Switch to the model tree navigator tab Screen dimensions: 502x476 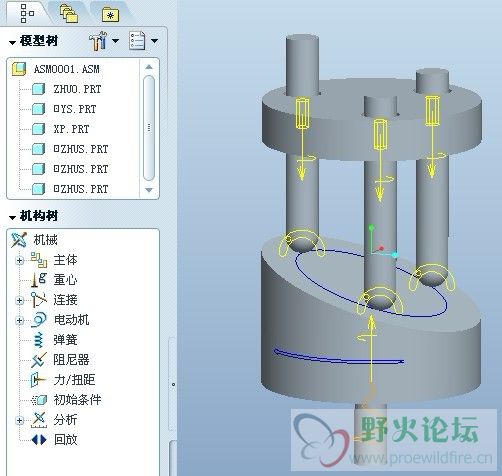(x=27, y=13)
